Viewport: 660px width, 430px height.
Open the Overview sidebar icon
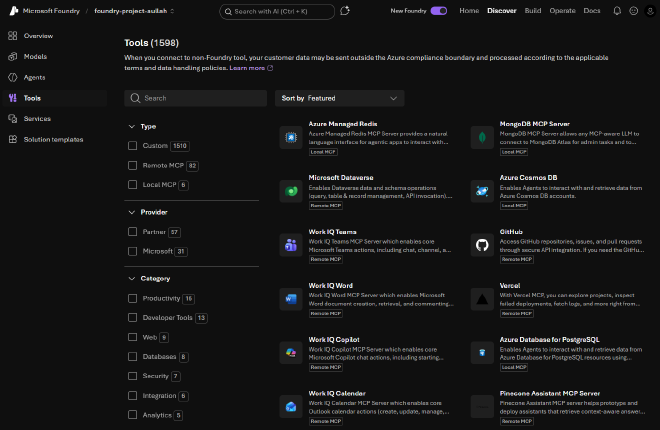click(x=13, y=36)
